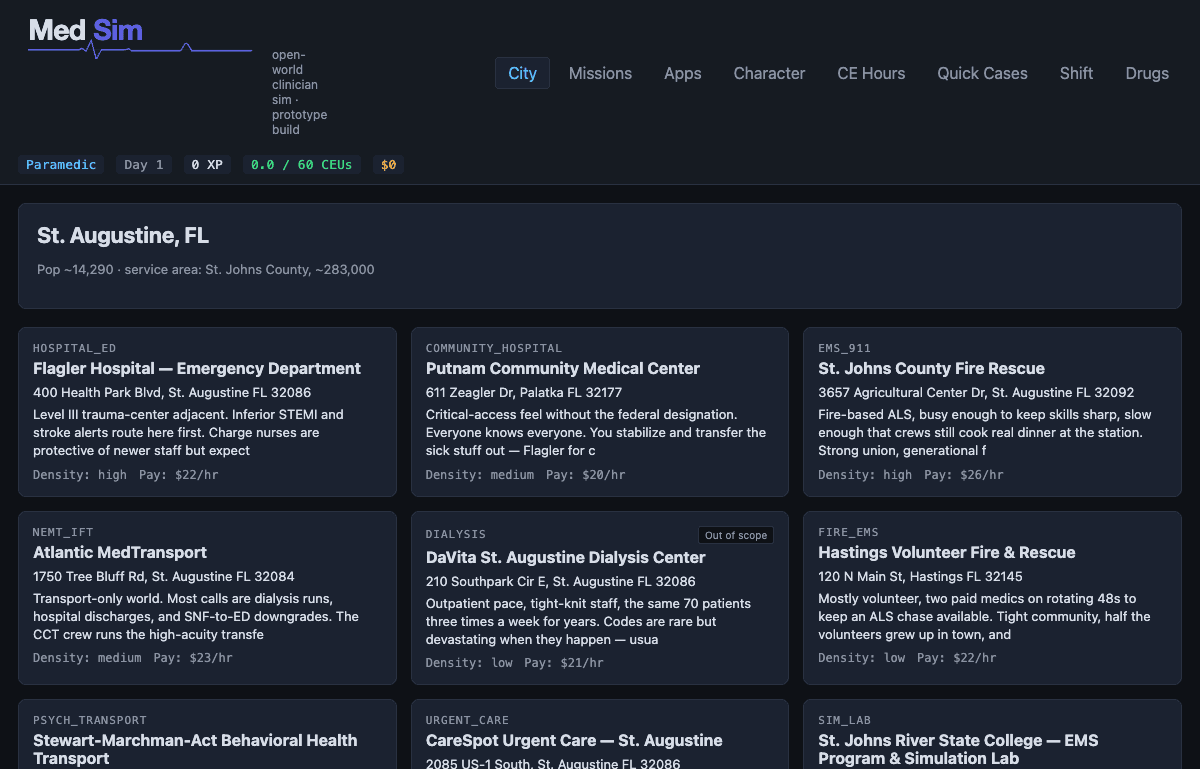Click the SIM_LAB category label
The width and height of the screenshot is (1200, 769).
point(844,720)
